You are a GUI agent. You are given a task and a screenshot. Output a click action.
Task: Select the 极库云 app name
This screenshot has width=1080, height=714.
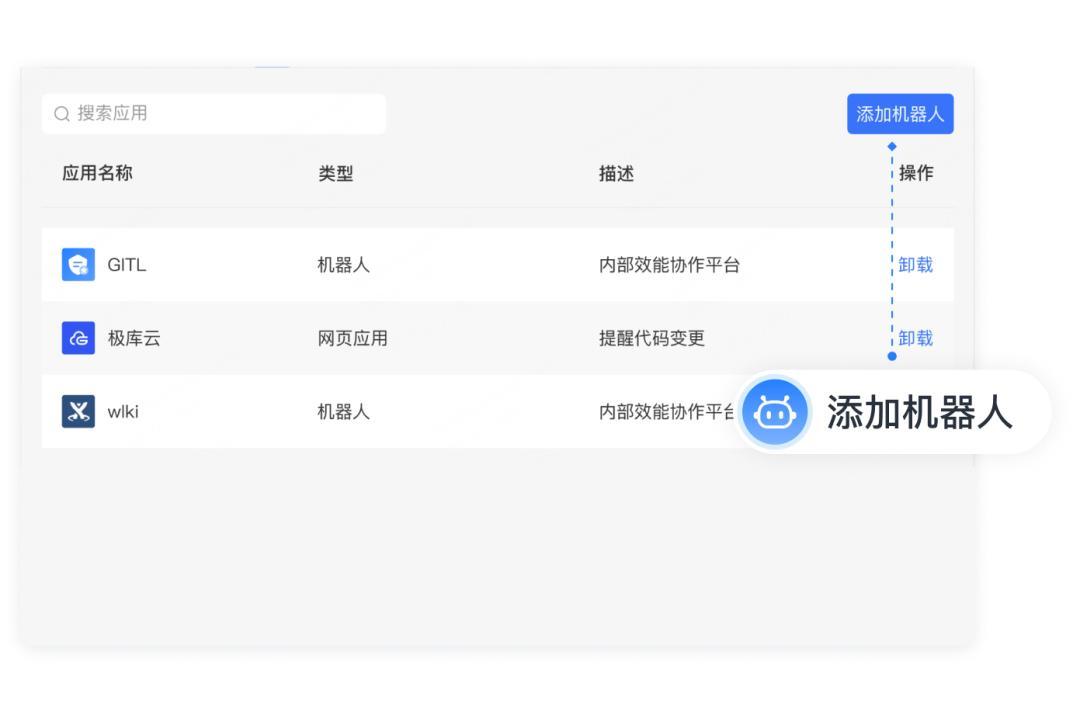(134, 338)
